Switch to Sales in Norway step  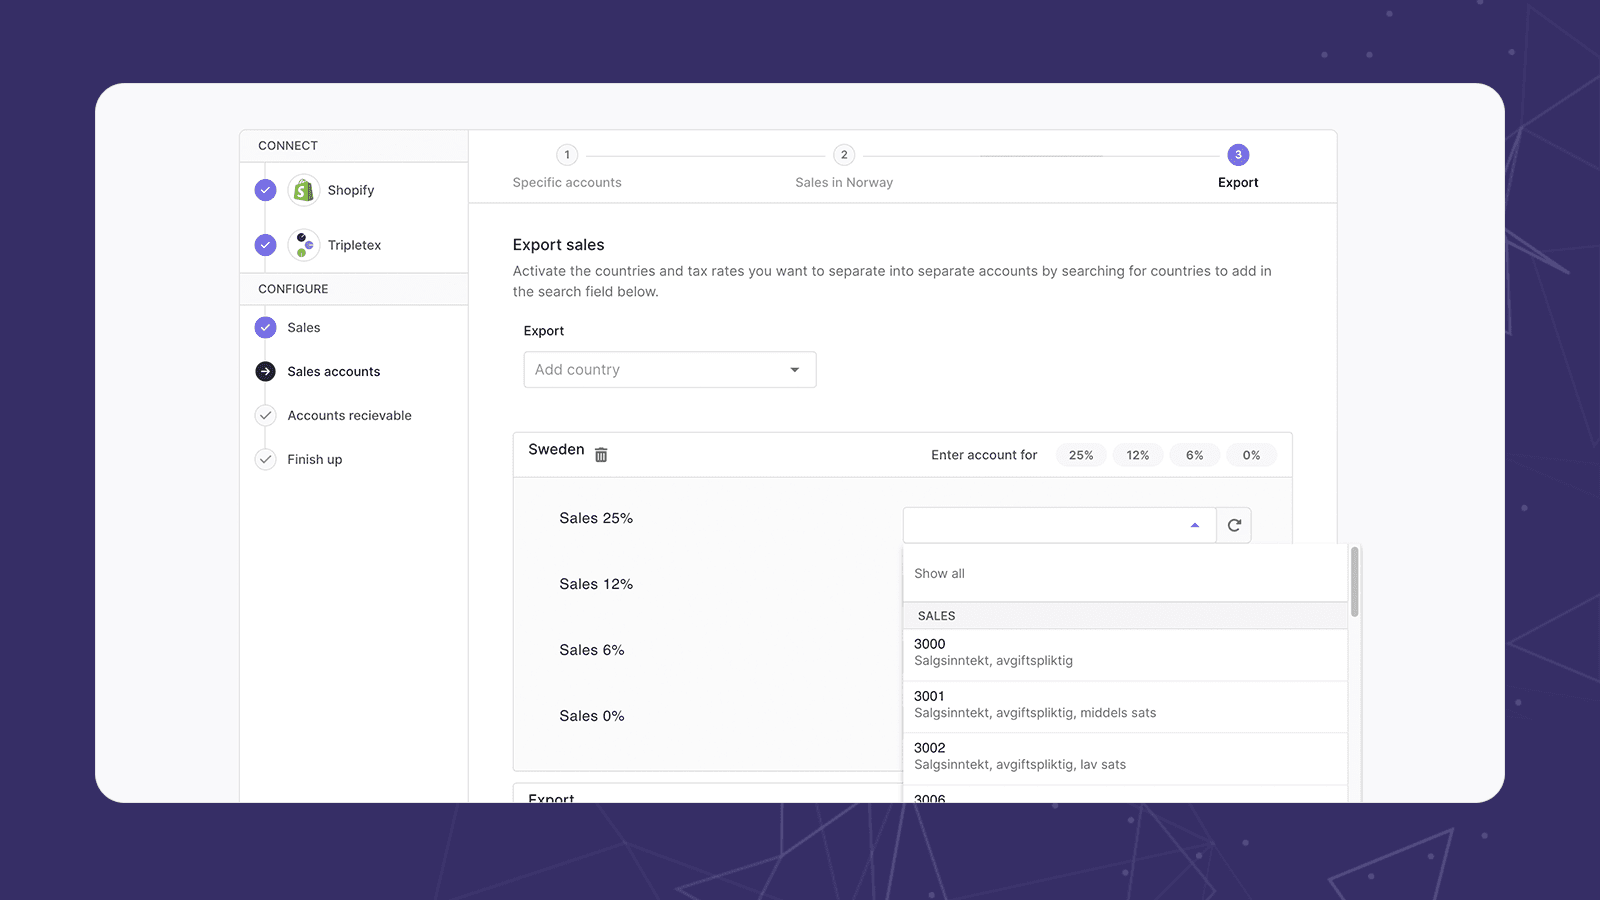pyautogui.click(x=844, y=155)
